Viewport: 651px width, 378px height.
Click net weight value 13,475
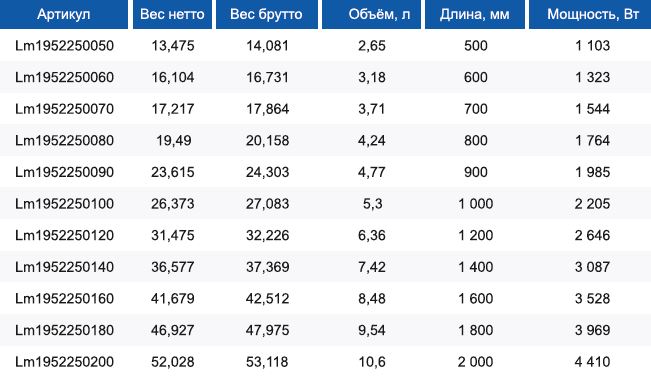[173, 46]
